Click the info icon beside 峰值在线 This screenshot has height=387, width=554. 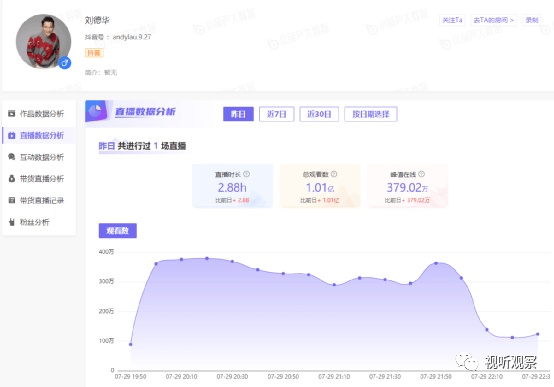(422, 174)
